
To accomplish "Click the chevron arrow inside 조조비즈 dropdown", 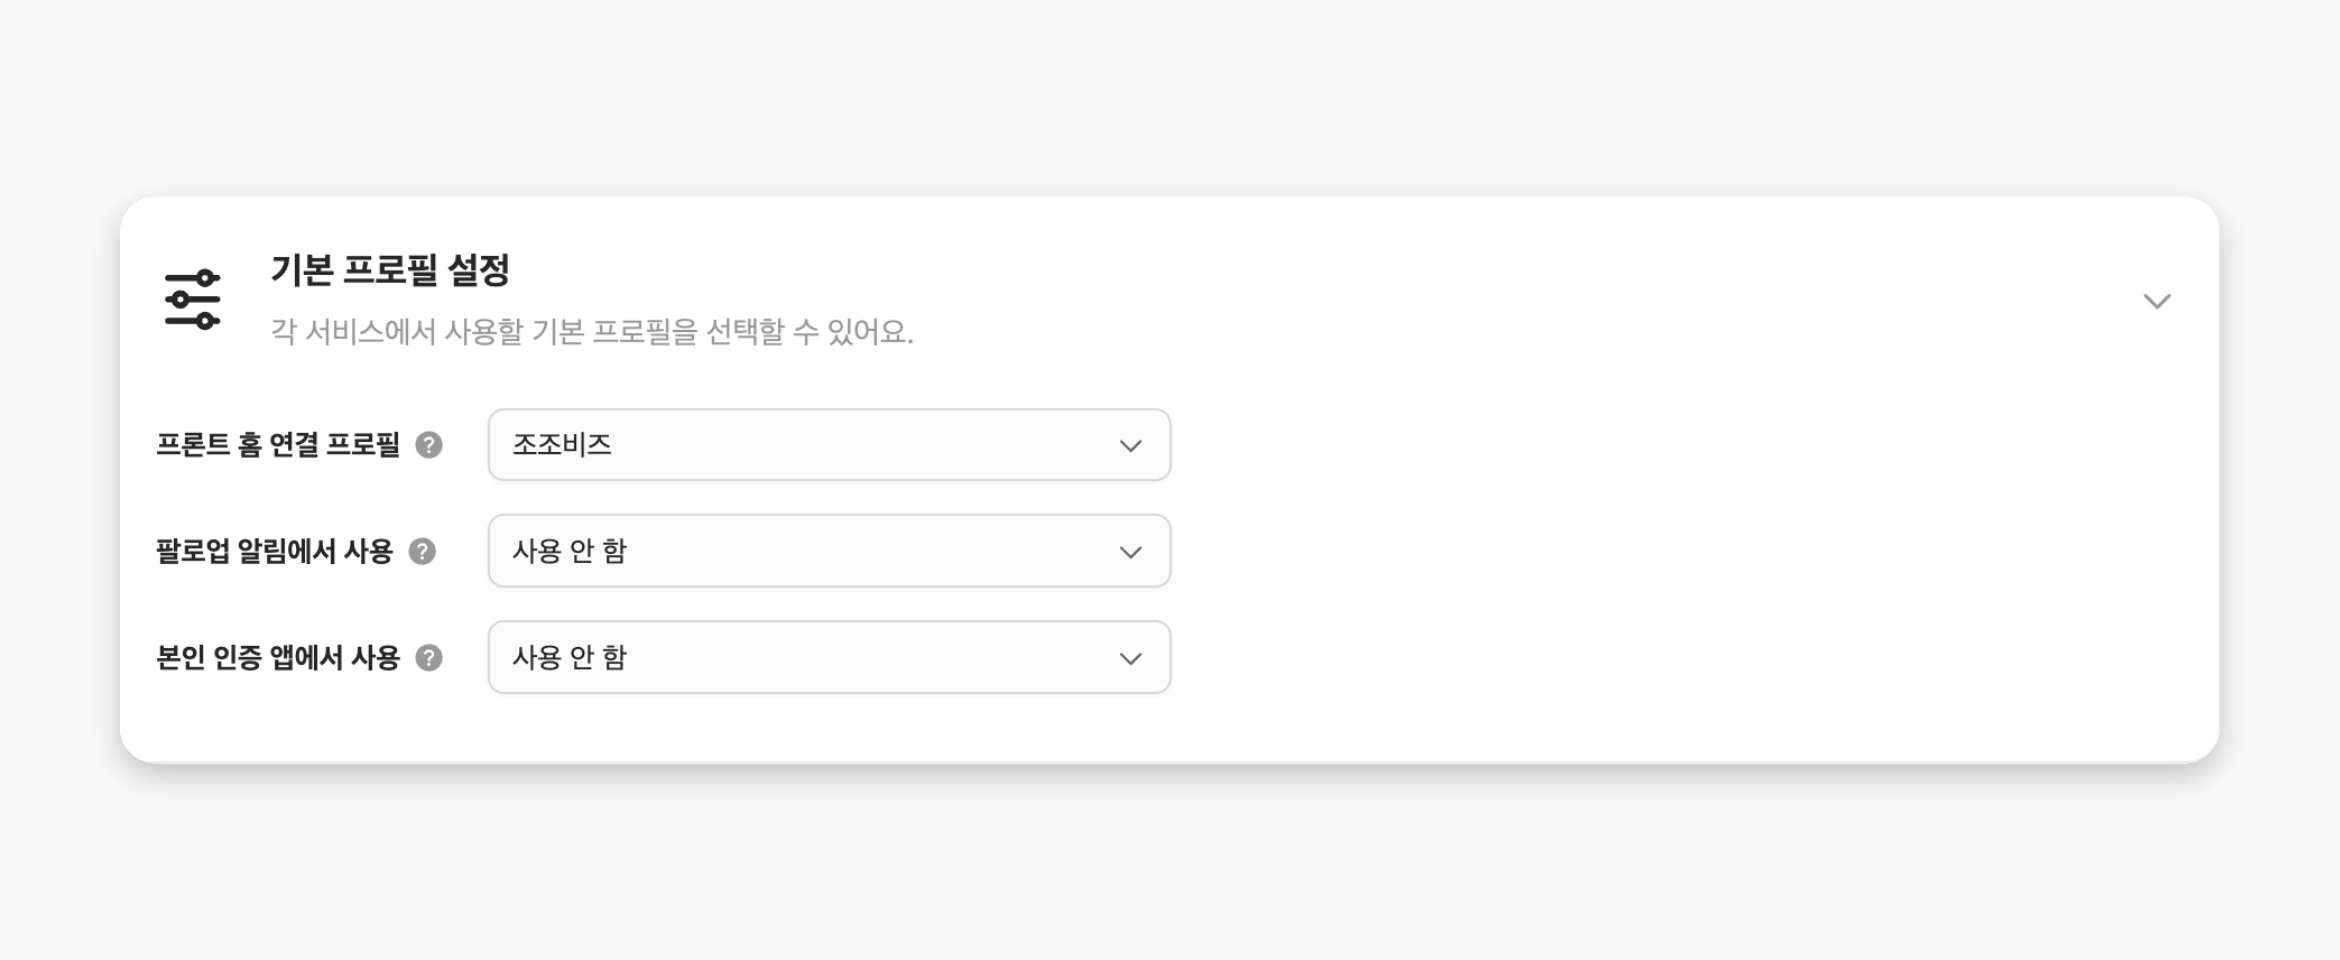I will pyautogui.click(x=1131, y=446).
